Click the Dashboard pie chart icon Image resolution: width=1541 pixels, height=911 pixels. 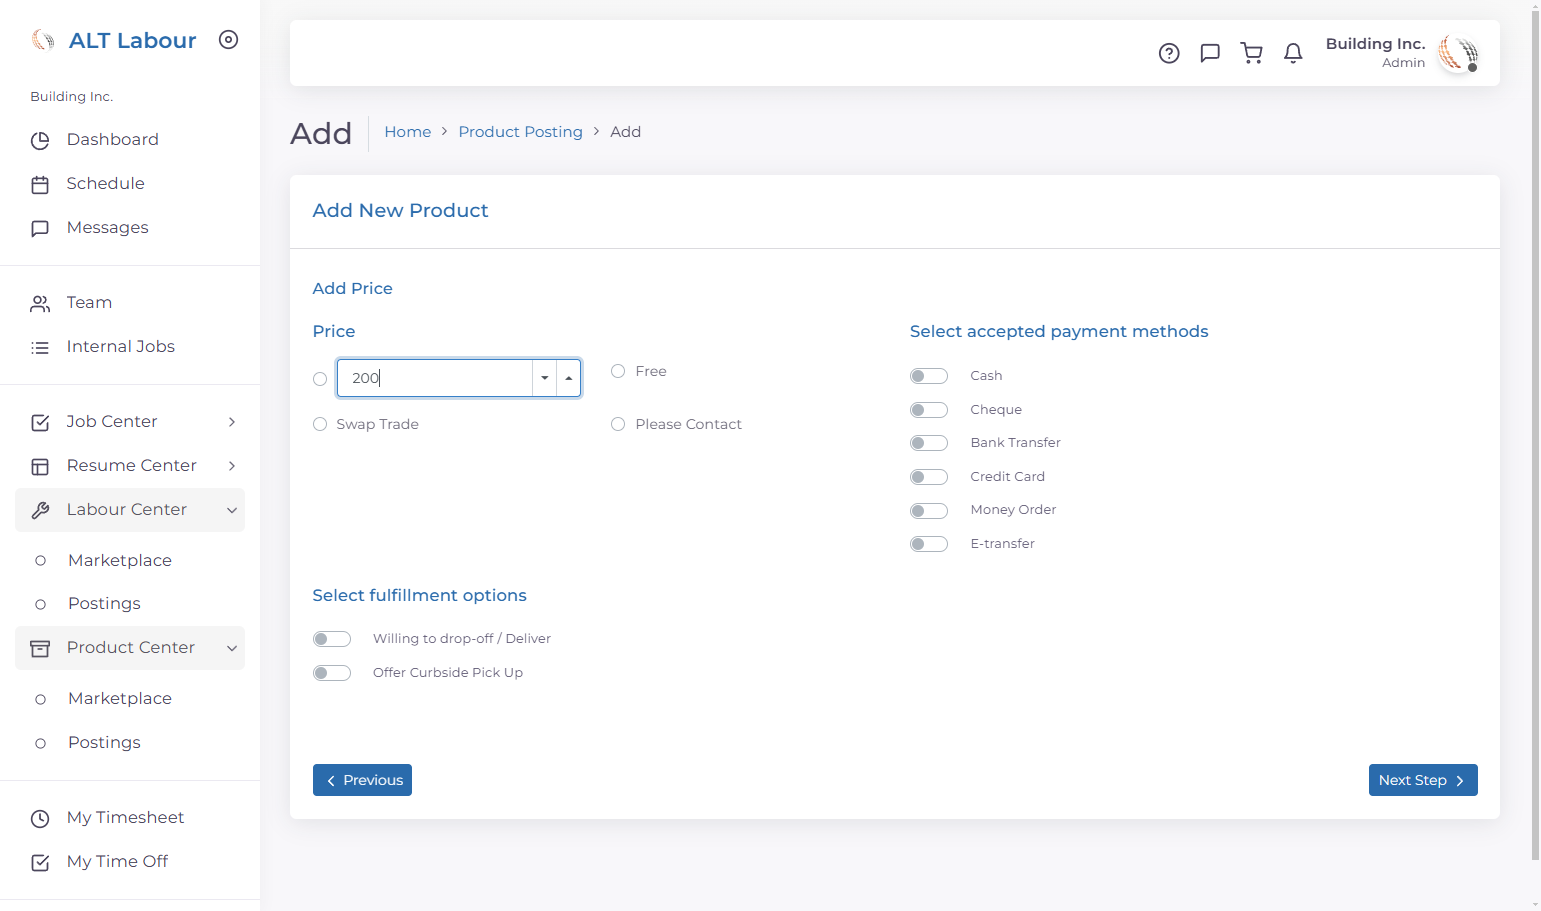(x=40, y=141)
